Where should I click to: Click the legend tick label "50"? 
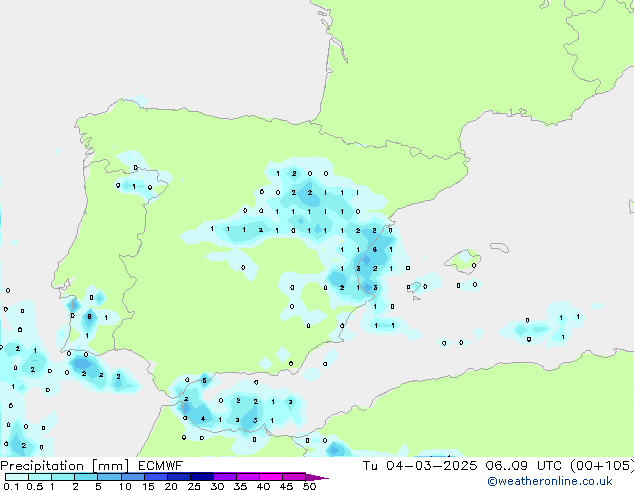309,486
